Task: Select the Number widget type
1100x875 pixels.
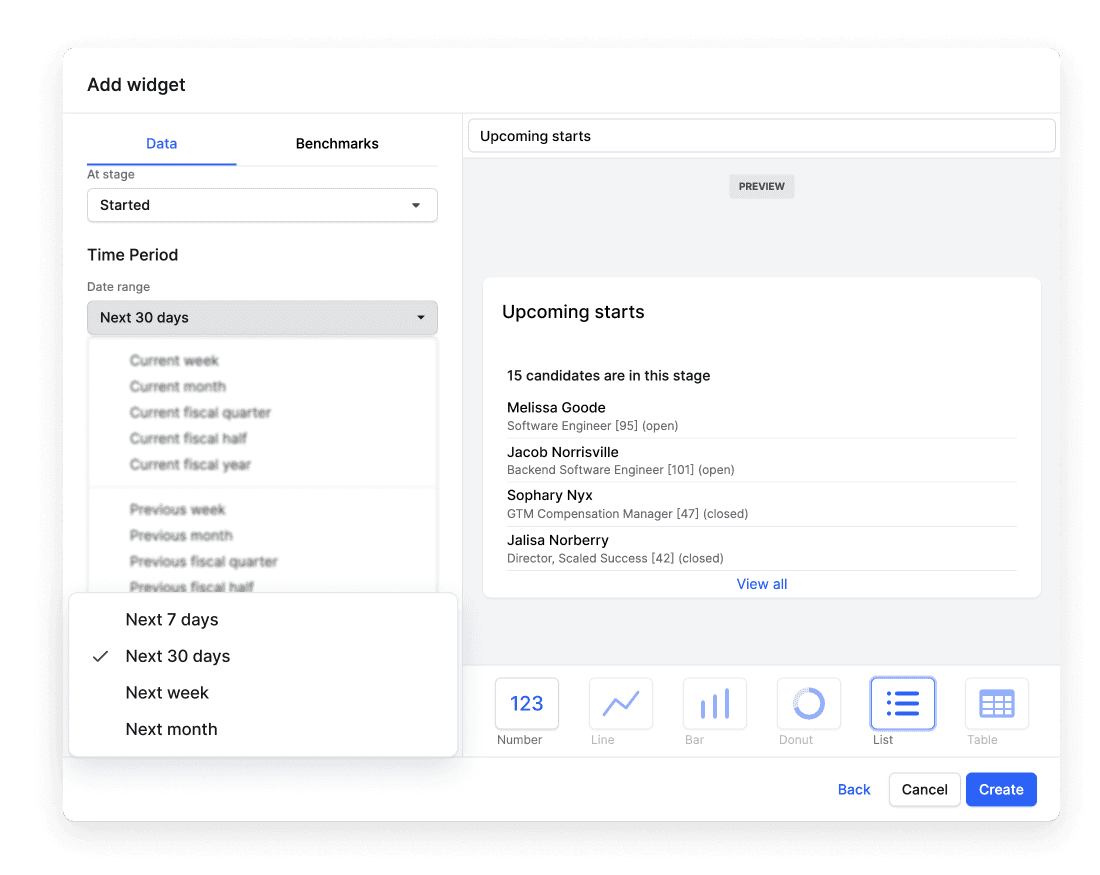Action: [x=526, y=703]
